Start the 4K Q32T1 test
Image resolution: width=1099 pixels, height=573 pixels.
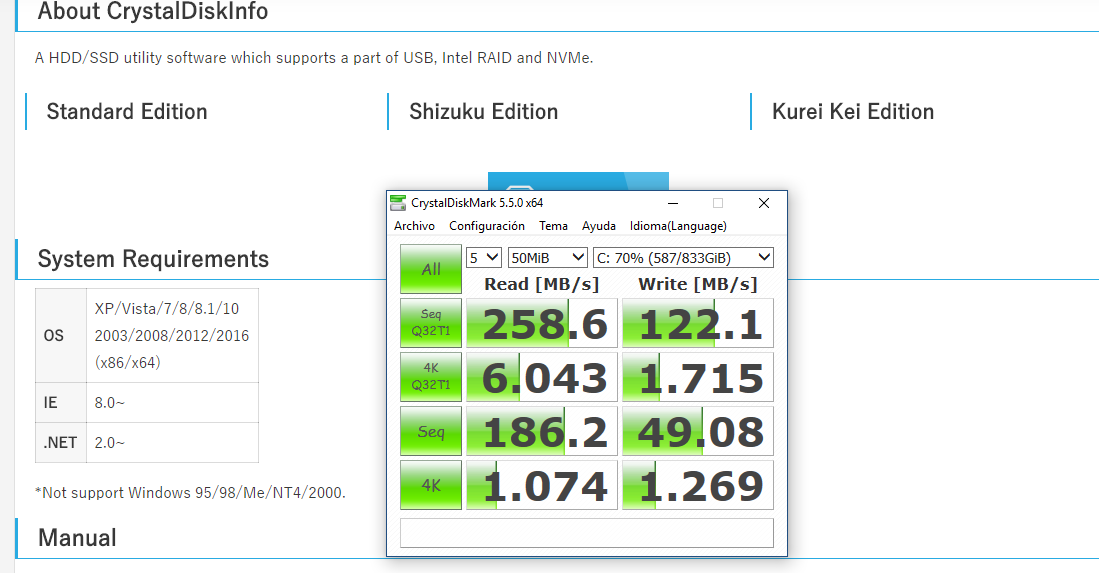point(431,377)
